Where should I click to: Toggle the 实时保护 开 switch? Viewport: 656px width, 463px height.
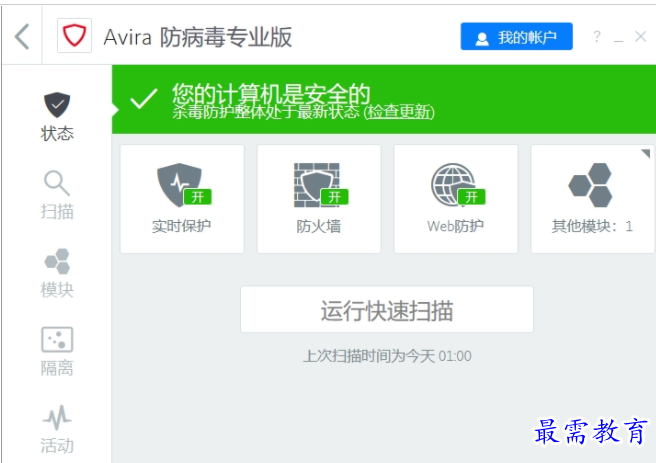pyautogui.click(x=198, y=197)
